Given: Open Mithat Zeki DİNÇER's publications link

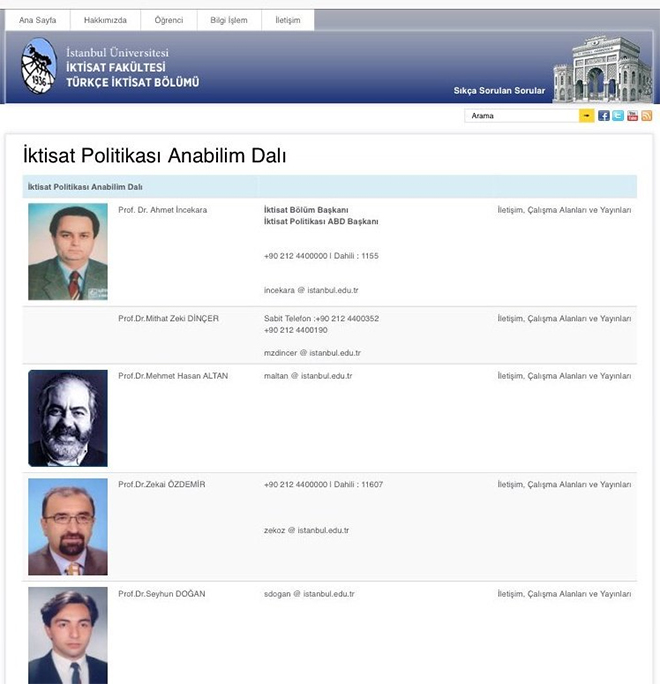Looking at the screenshot, I should tap(564, 319).
